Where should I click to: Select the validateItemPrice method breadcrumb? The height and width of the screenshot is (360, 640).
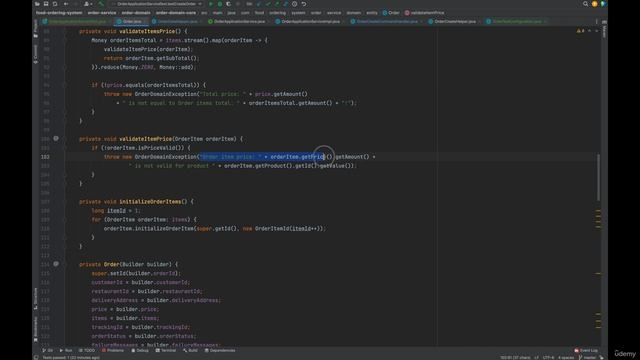[x=425, y=13]
